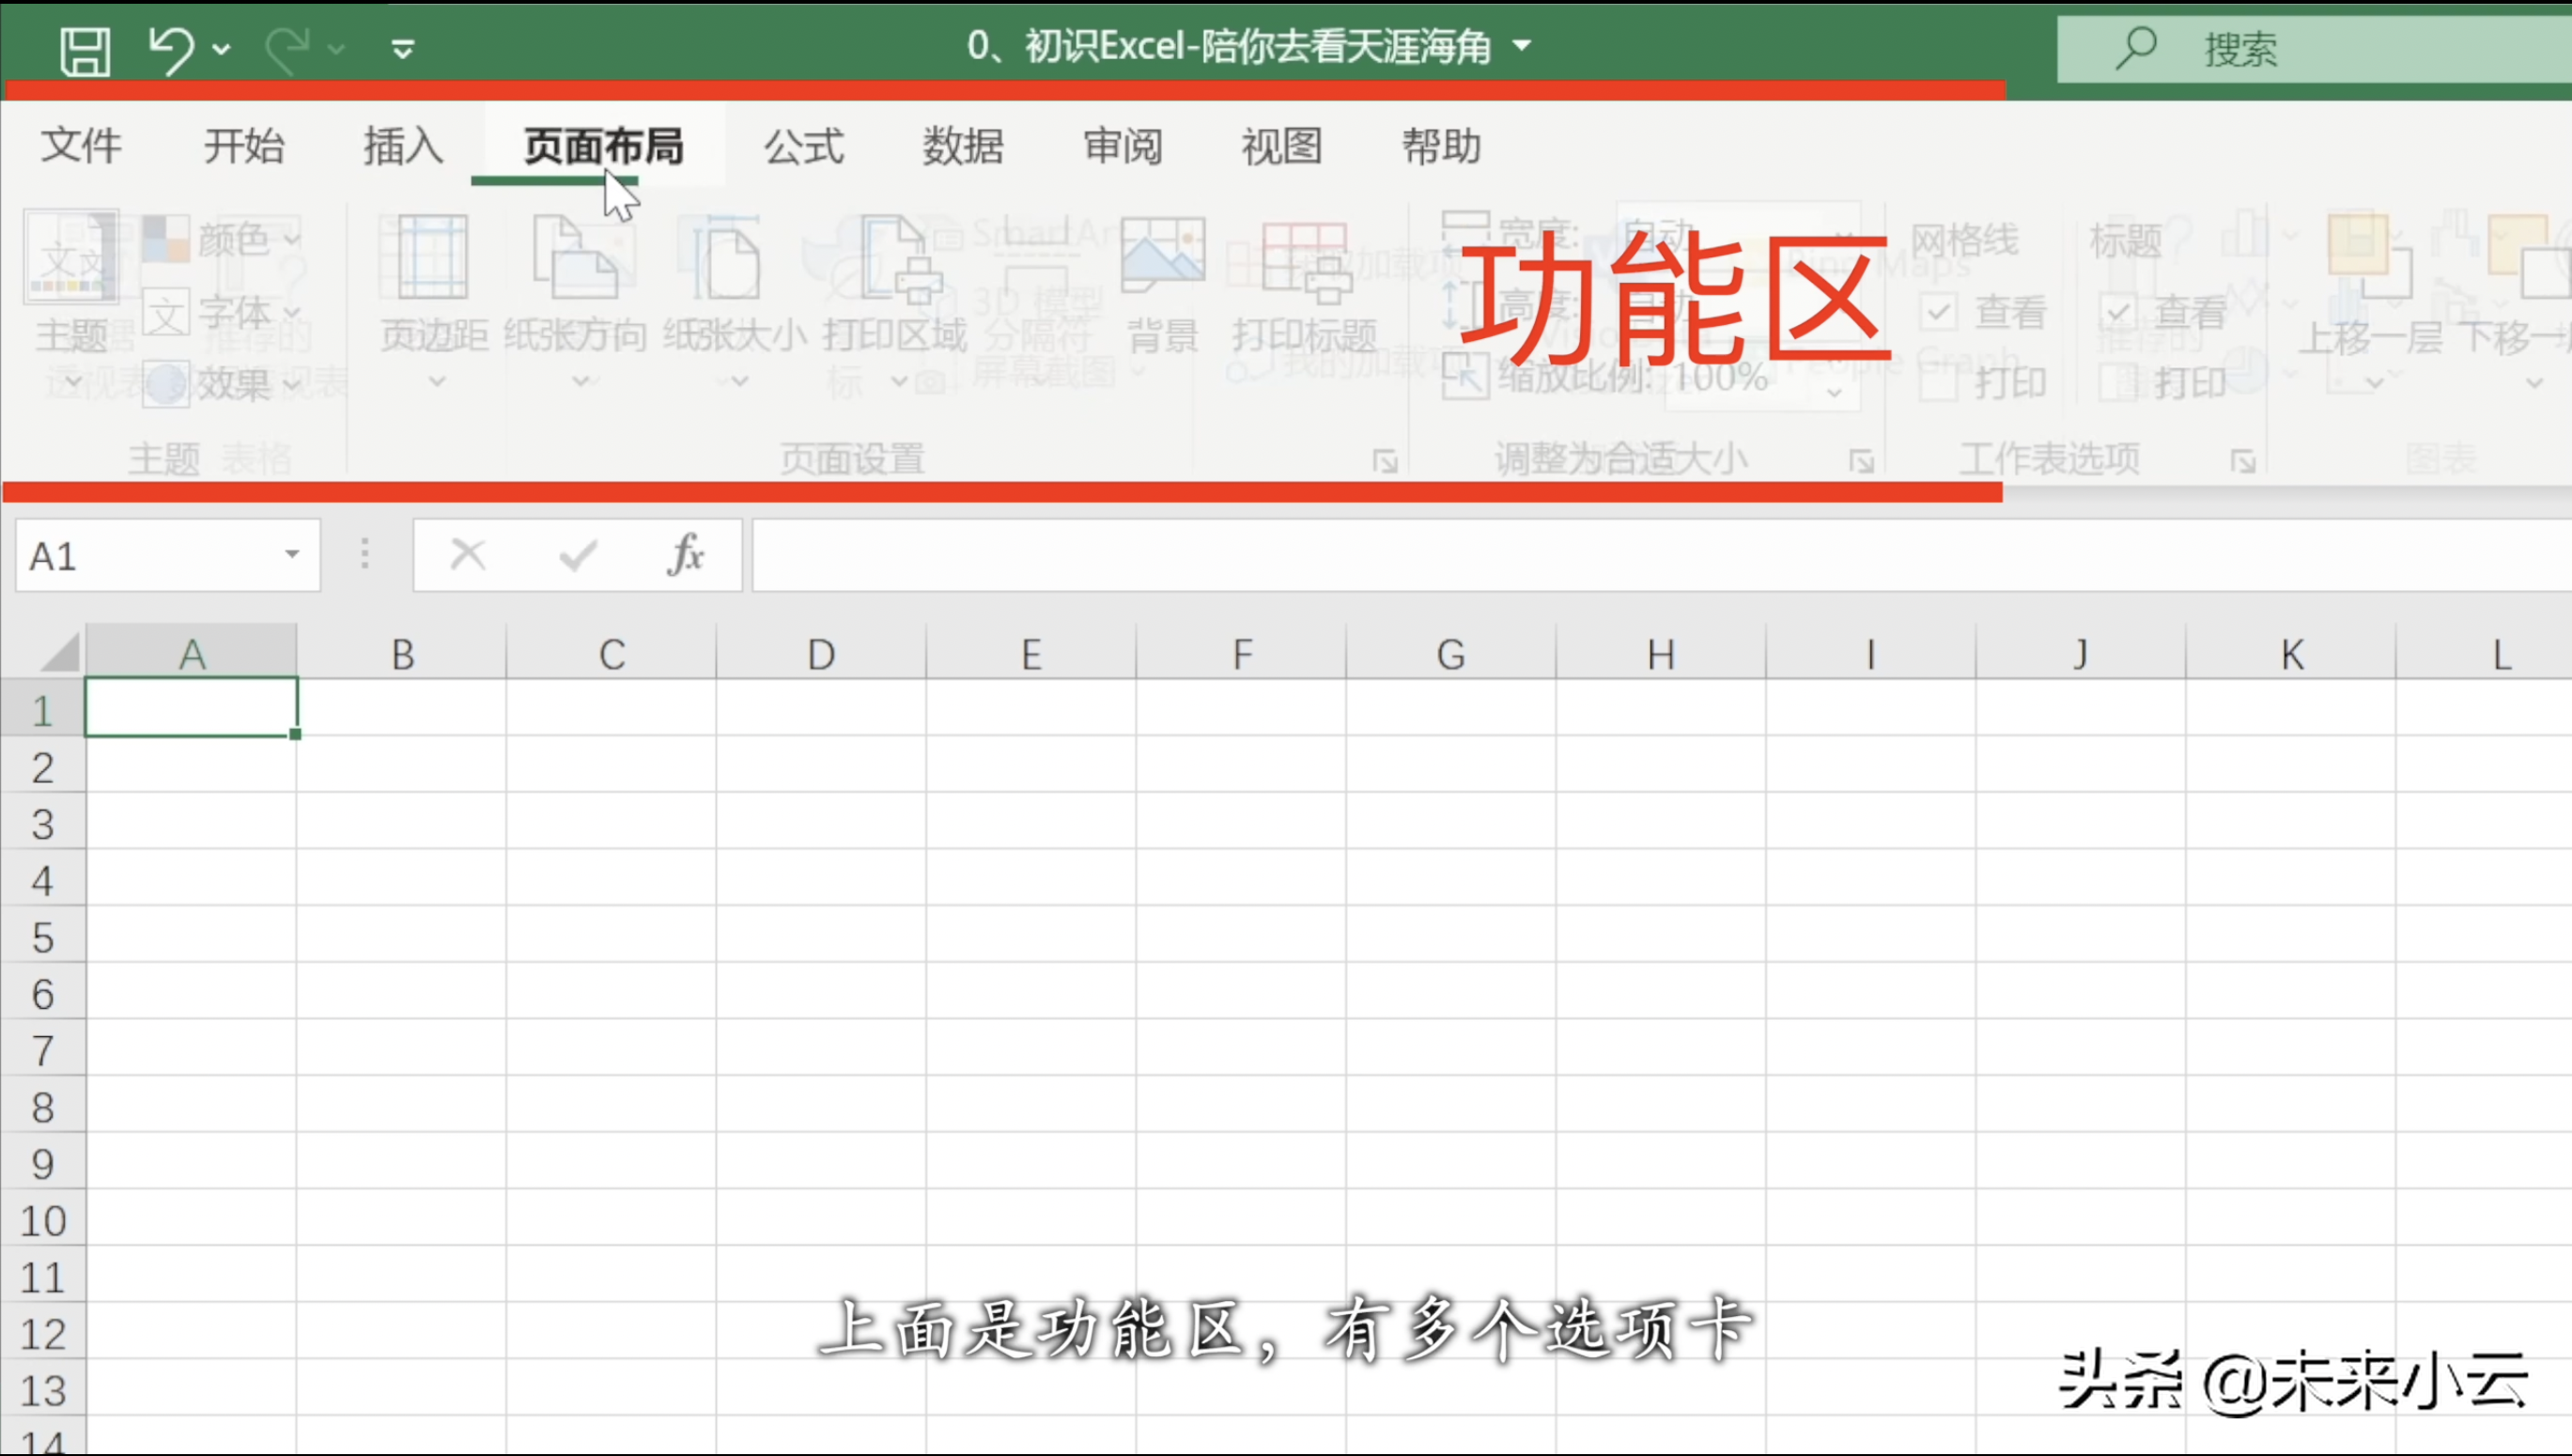Switch to the 数据 tab
The height and width of the screenshot is (1456, 2572).
[x=963, y=146]
